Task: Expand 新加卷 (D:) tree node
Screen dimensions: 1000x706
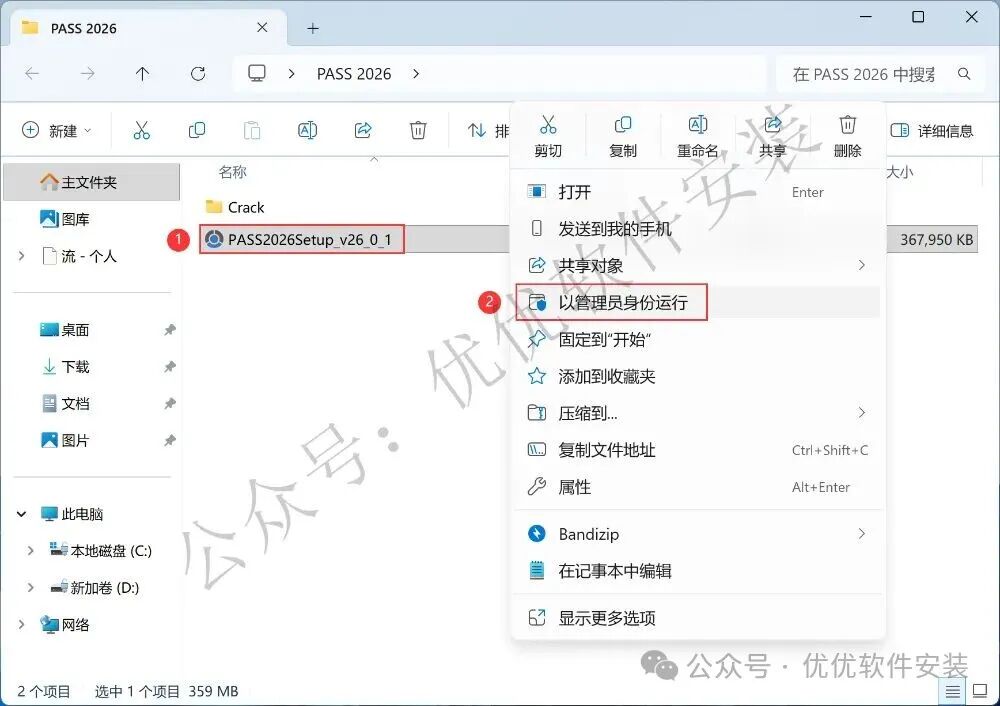Action: click(30, 587)
